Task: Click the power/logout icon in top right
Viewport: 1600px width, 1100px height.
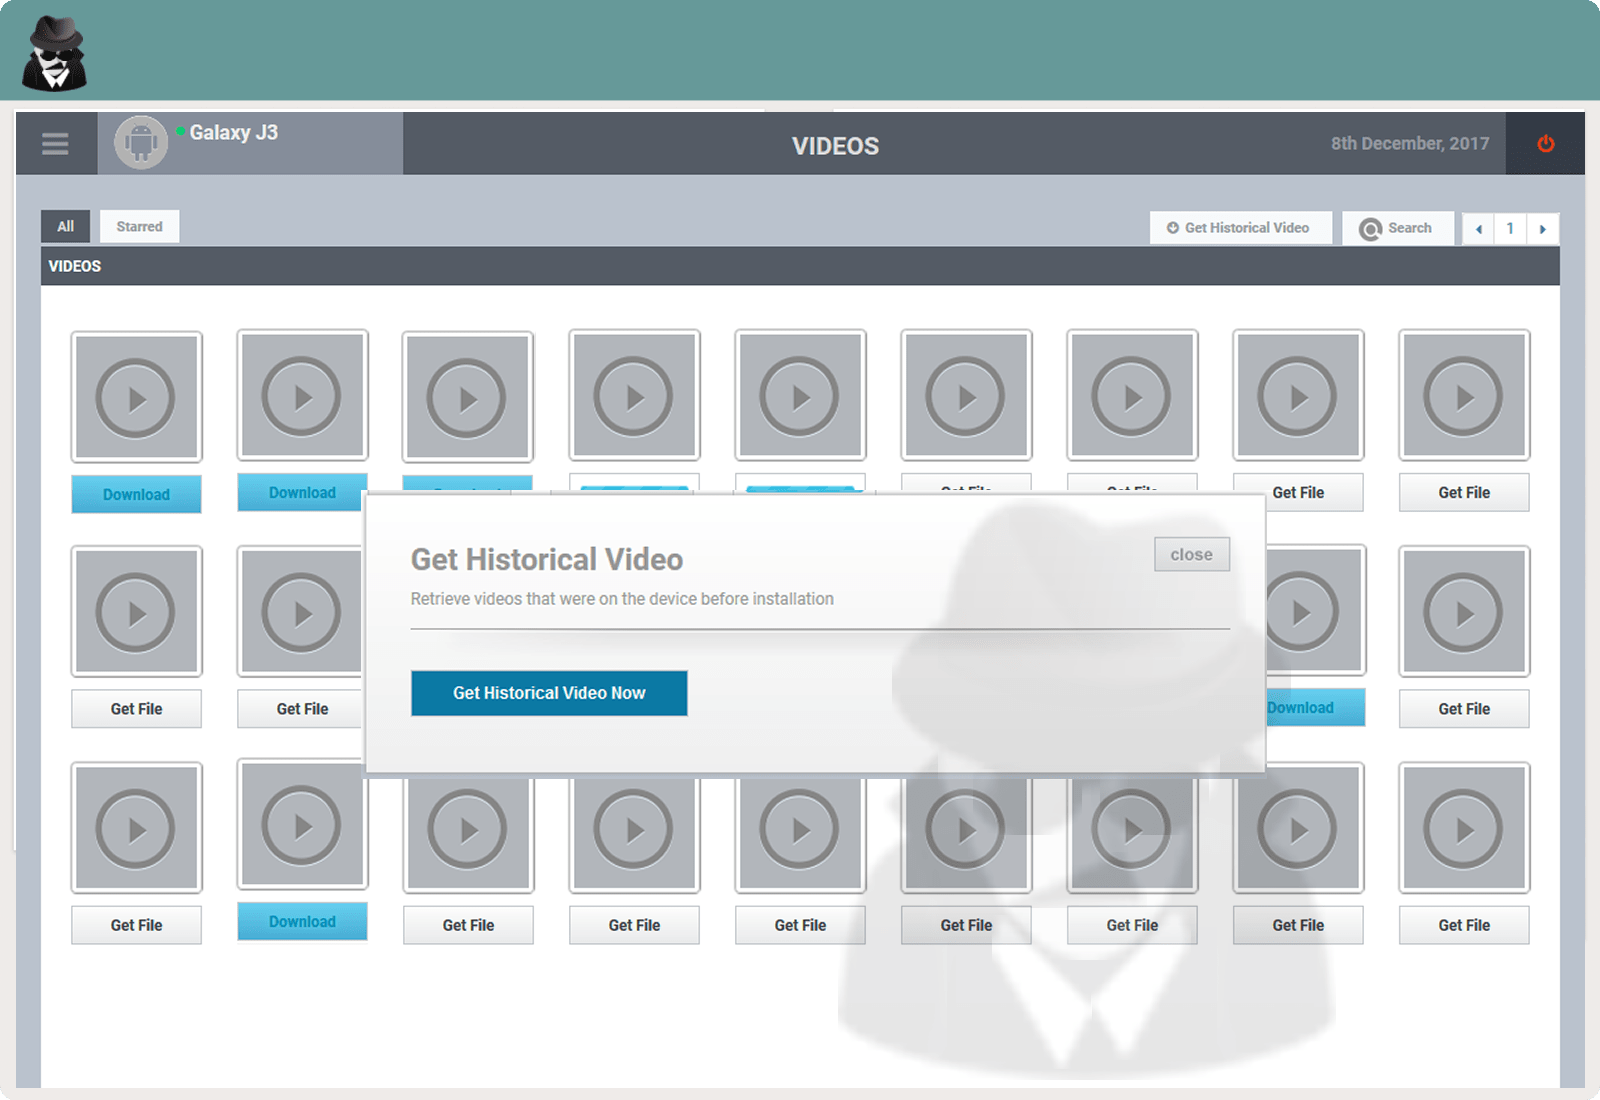Action: pyautogui.click(x=1544, y=144)
